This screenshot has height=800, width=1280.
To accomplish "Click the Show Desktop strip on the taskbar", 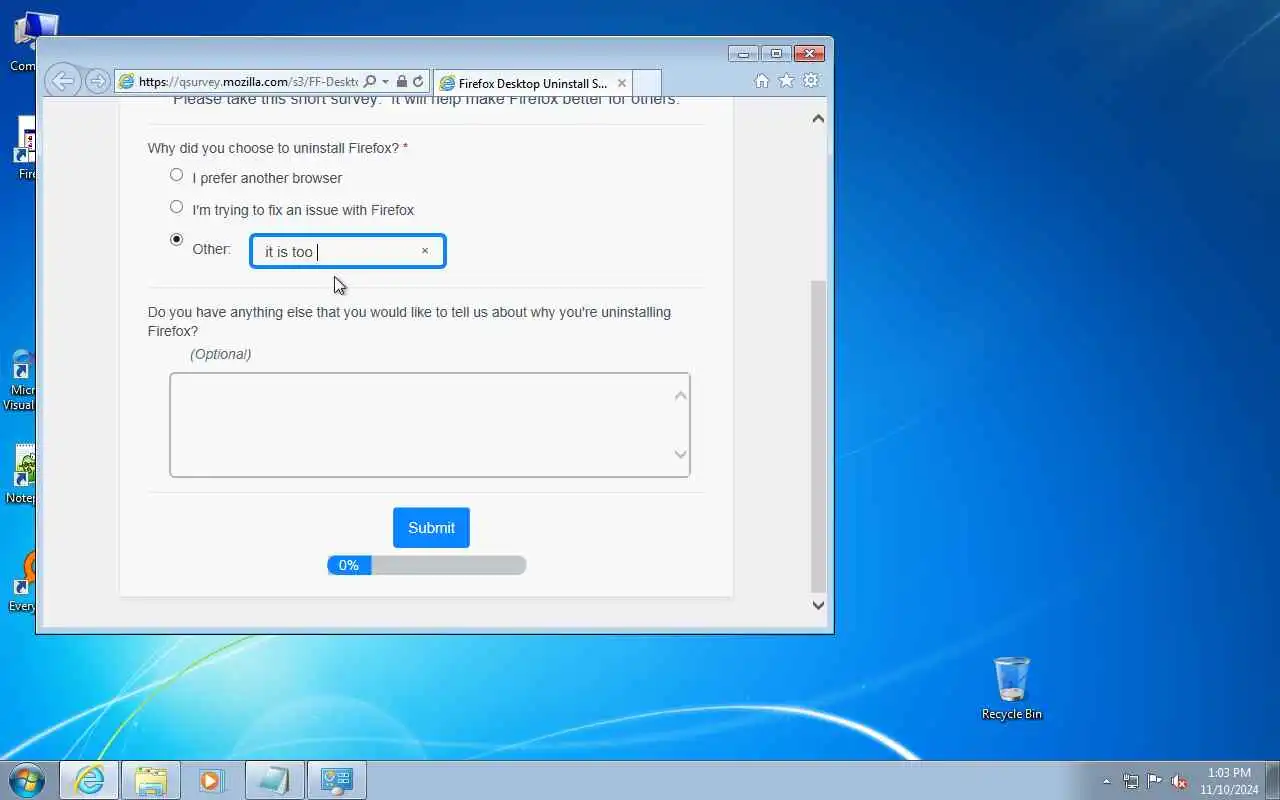I will click(1273, 780).
